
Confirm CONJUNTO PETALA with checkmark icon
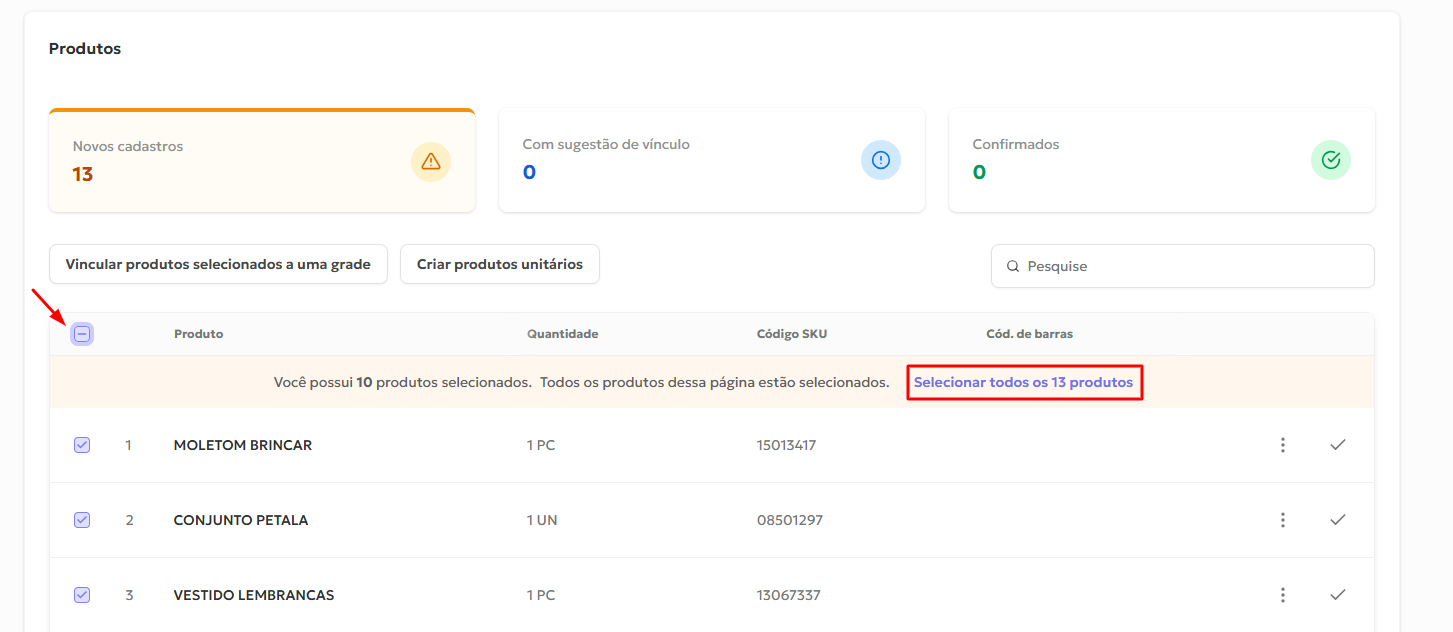1337,520
